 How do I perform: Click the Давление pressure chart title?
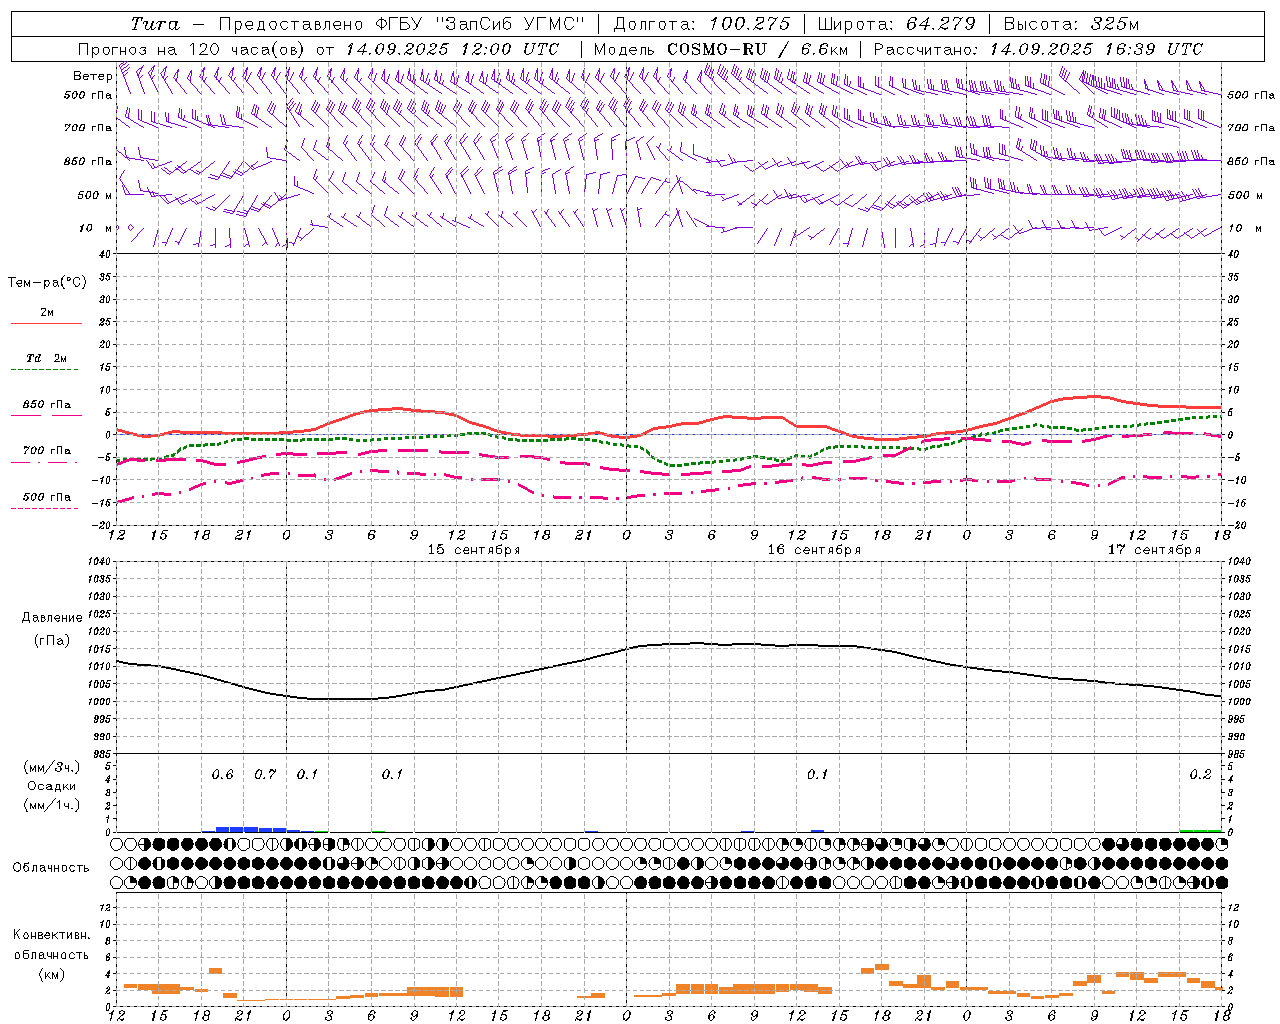pyautogui.click(x=52, y=618)
